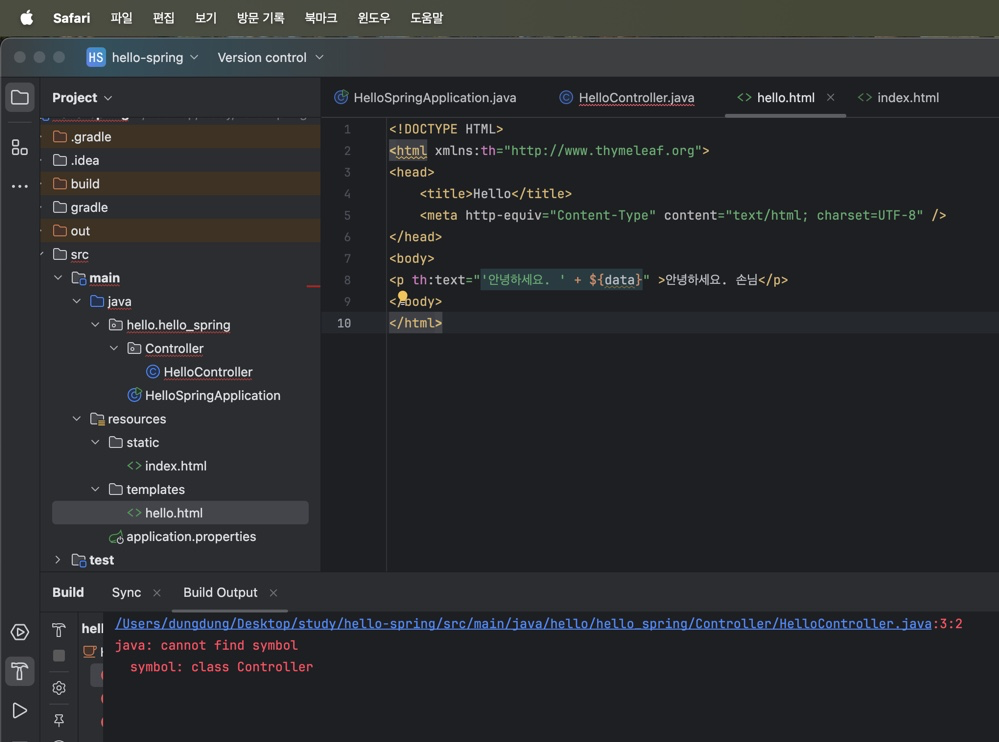This screenshot has width=999, height=742.
Task: Click the <title>Hello</title> code line
Action: (x=496, y=194)
